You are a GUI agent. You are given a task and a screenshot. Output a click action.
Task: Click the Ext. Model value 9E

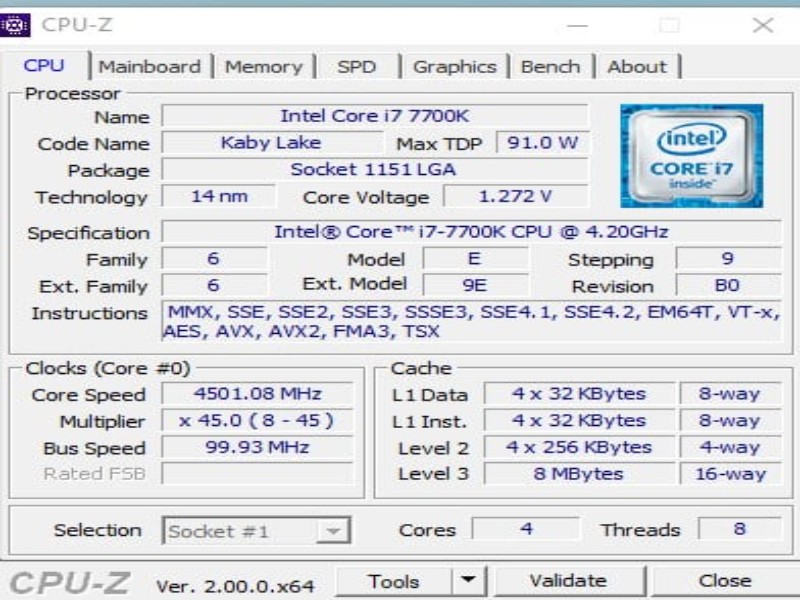[475, 285]
